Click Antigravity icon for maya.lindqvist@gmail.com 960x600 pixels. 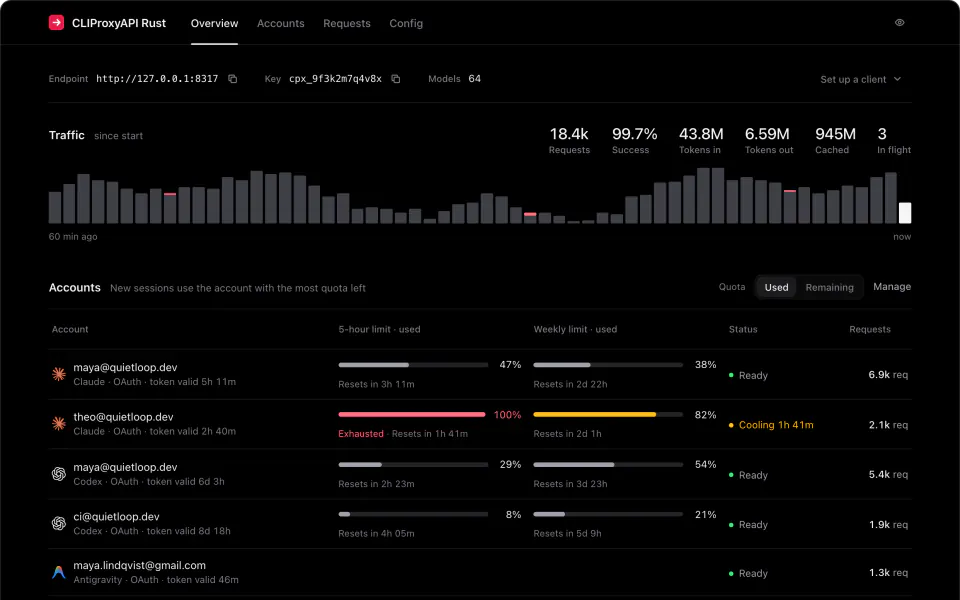point(59,572)
